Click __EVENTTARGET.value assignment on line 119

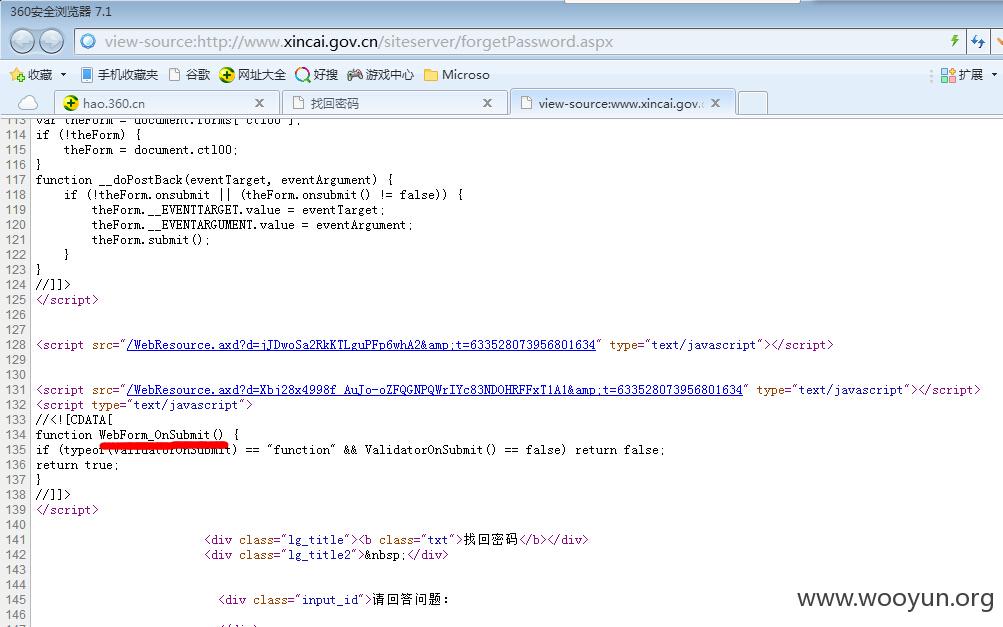coord(238,210)
